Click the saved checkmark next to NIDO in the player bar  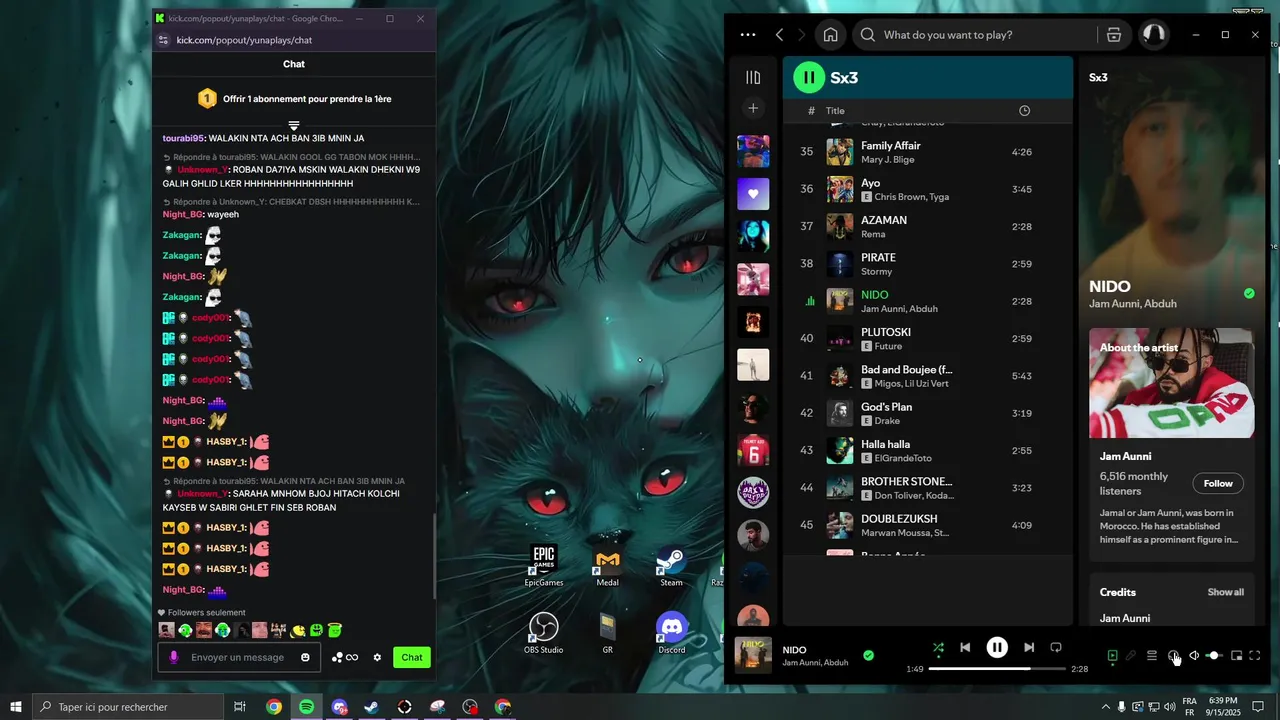coord(868,655)
